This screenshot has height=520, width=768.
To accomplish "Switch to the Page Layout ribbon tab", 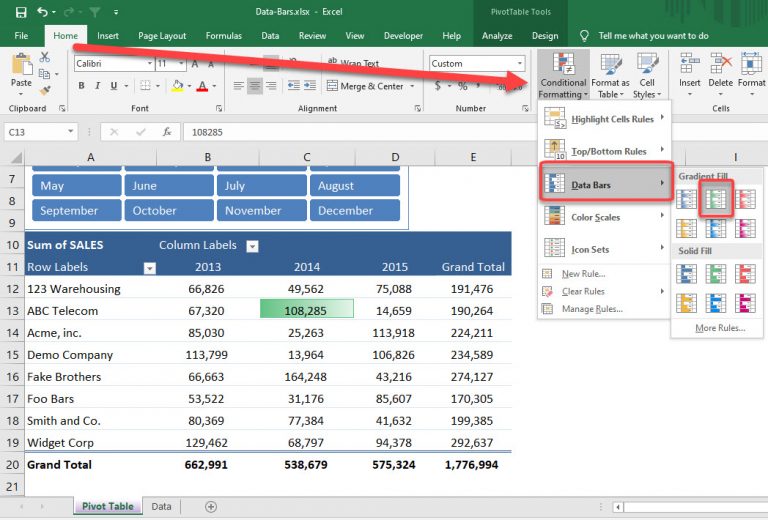I will pyautogui.click(x=161, y=36).
